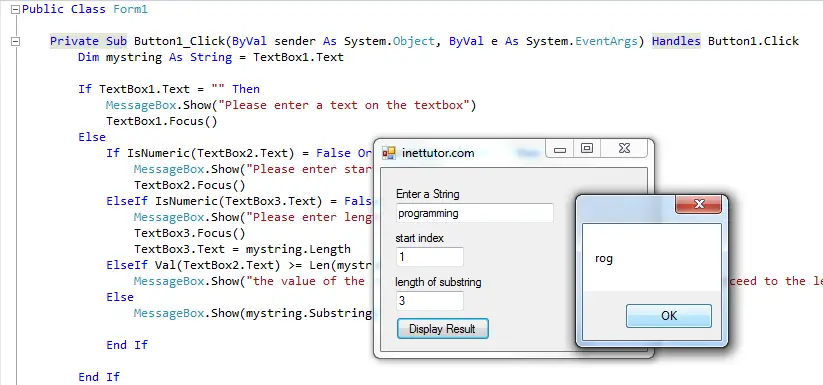This screenshot has height=385, width=823.
Task: Click the 'Enter a String' label
Action: 428,194
